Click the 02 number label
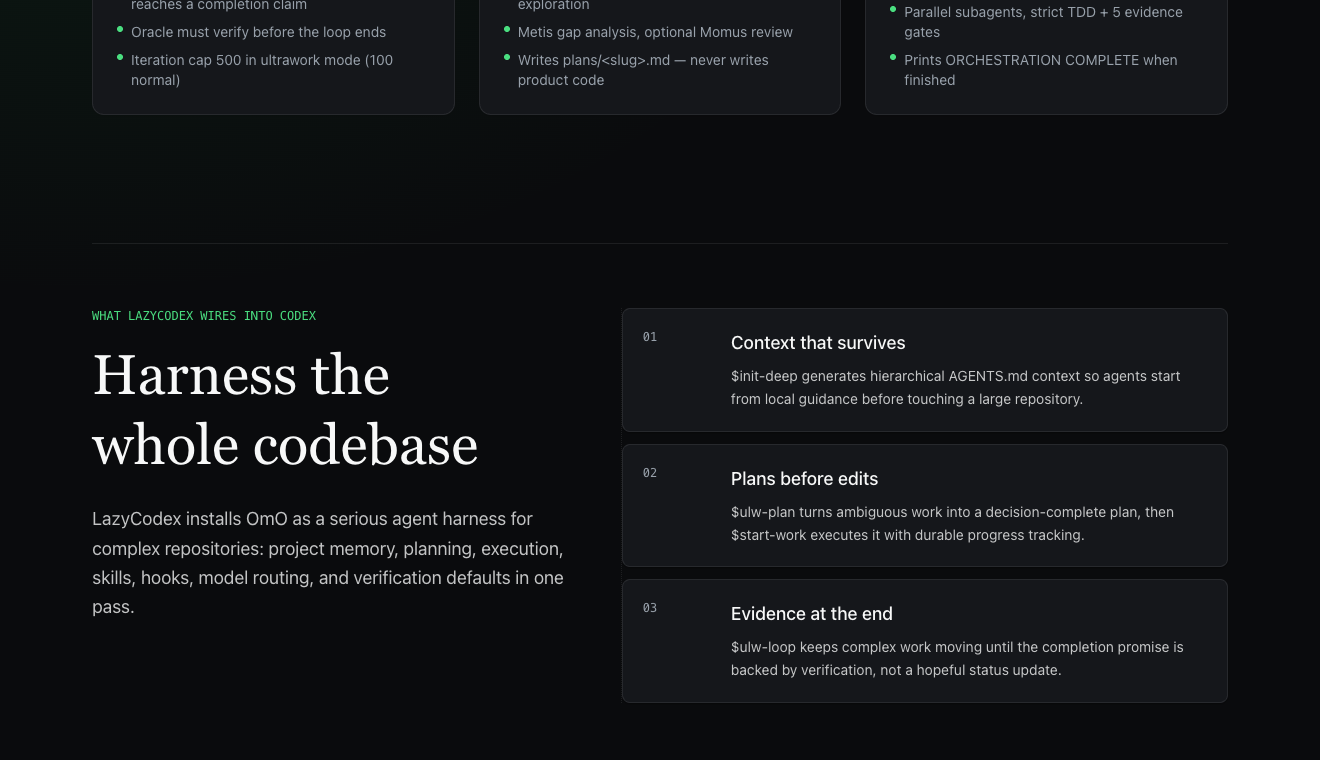The width and height of the screenshot is (1320, 760). tap(650, 473)
